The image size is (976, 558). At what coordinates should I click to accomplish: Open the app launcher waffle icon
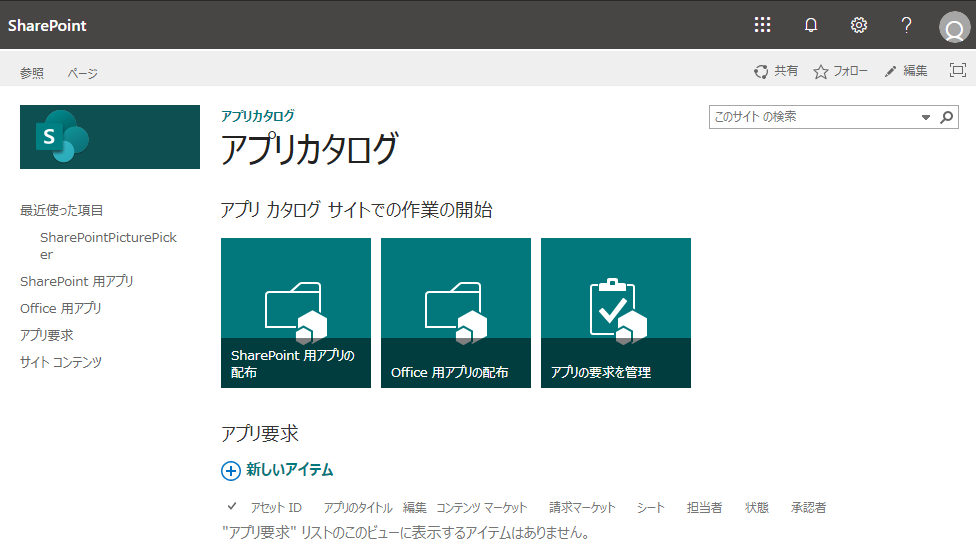(x=762, y=25)
